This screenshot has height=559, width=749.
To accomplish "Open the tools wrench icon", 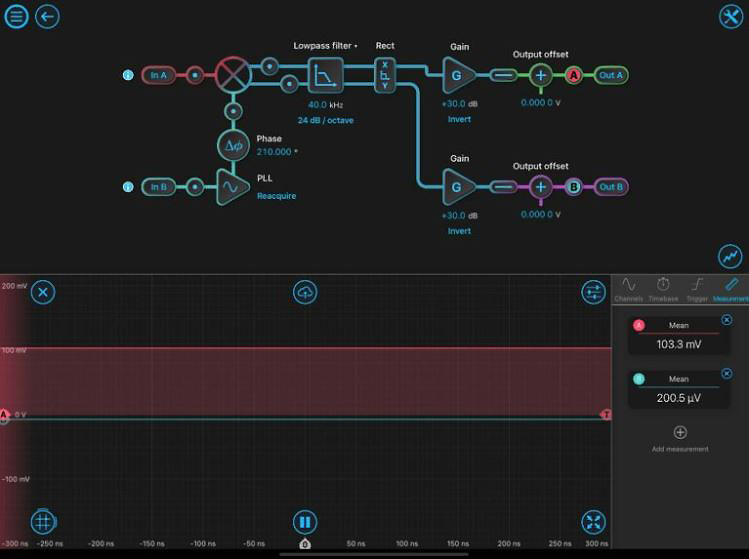I will pos(732,16).
